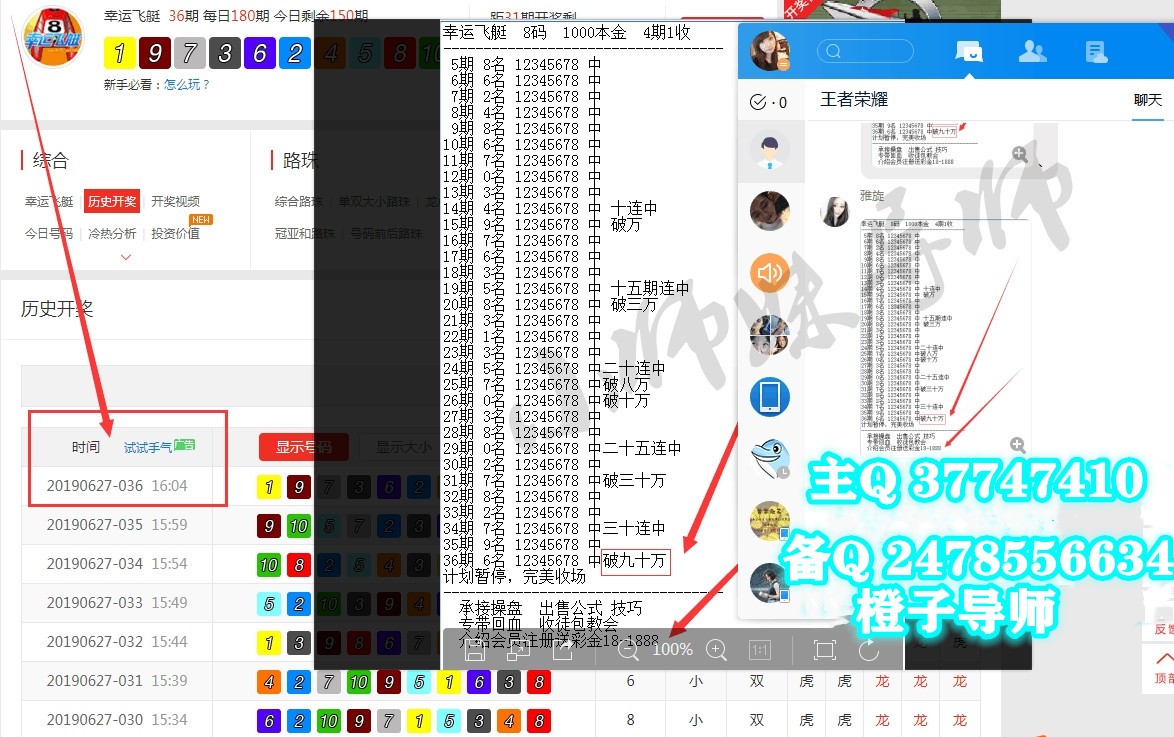This screenshot has height=737, width=1174.
Task: Click the 王者荣耀 chat title
Action: point(854,100)
